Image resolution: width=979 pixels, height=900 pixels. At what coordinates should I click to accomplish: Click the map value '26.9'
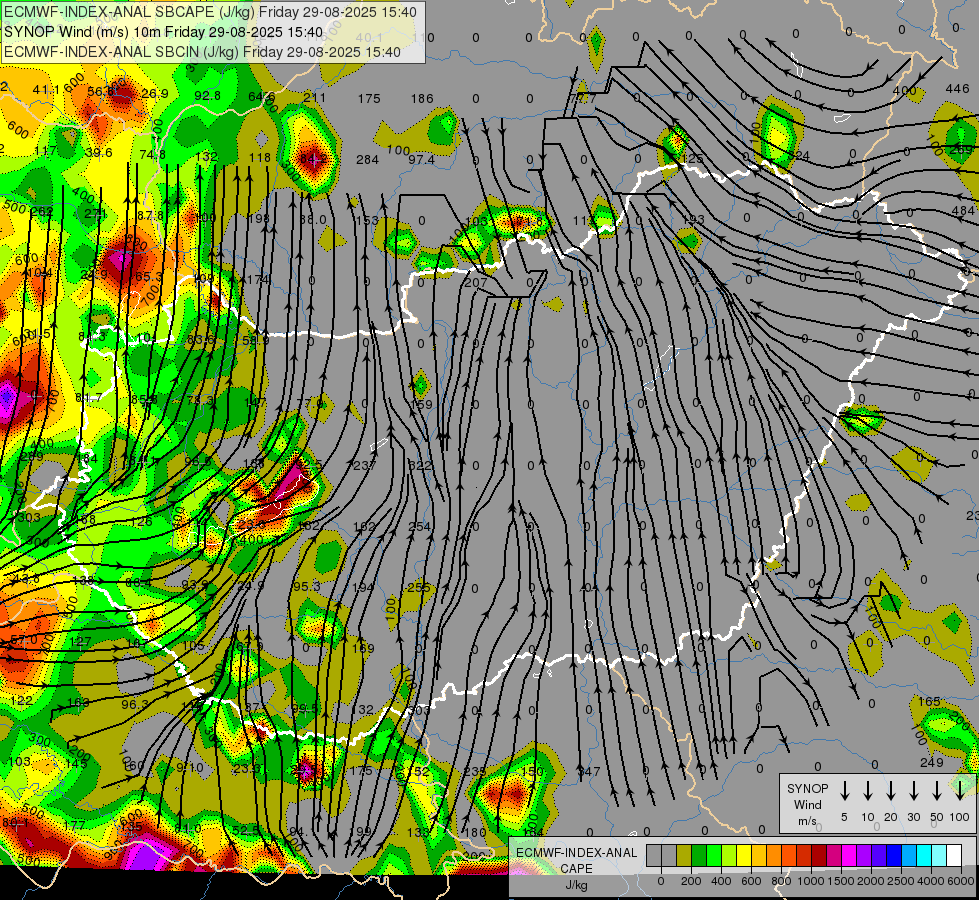(155, 94)
